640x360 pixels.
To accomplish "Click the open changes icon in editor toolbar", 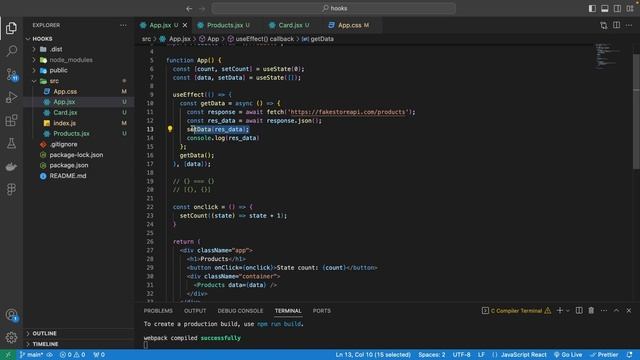I will click(604, 25).
